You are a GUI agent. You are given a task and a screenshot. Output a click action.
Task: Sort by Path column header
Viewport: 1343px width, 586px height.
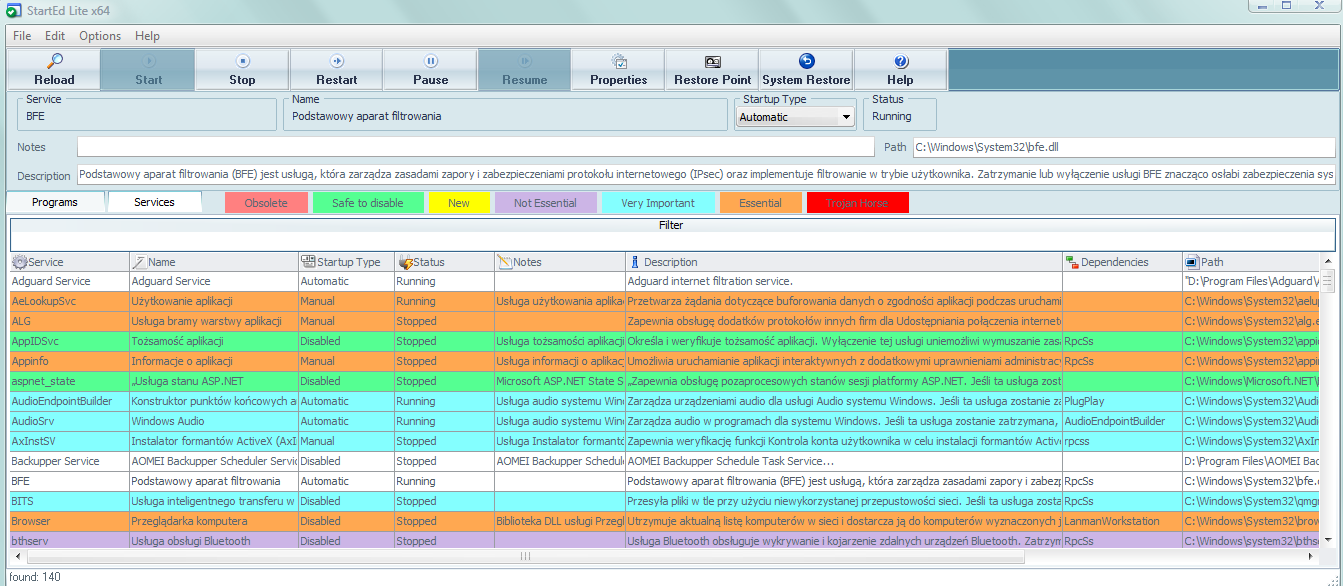click(x=1251, y=262)
